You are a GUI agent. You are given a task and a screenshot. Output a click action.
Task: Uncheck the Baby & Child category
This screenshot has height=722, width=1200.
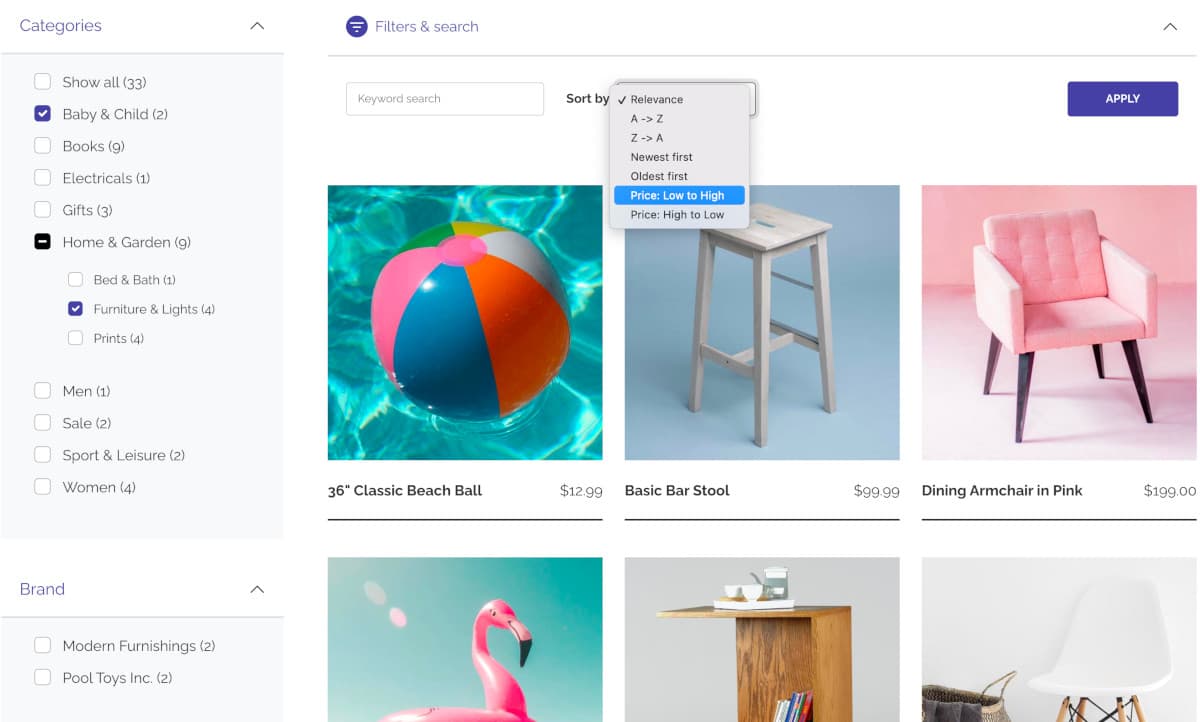click(43, 114)
